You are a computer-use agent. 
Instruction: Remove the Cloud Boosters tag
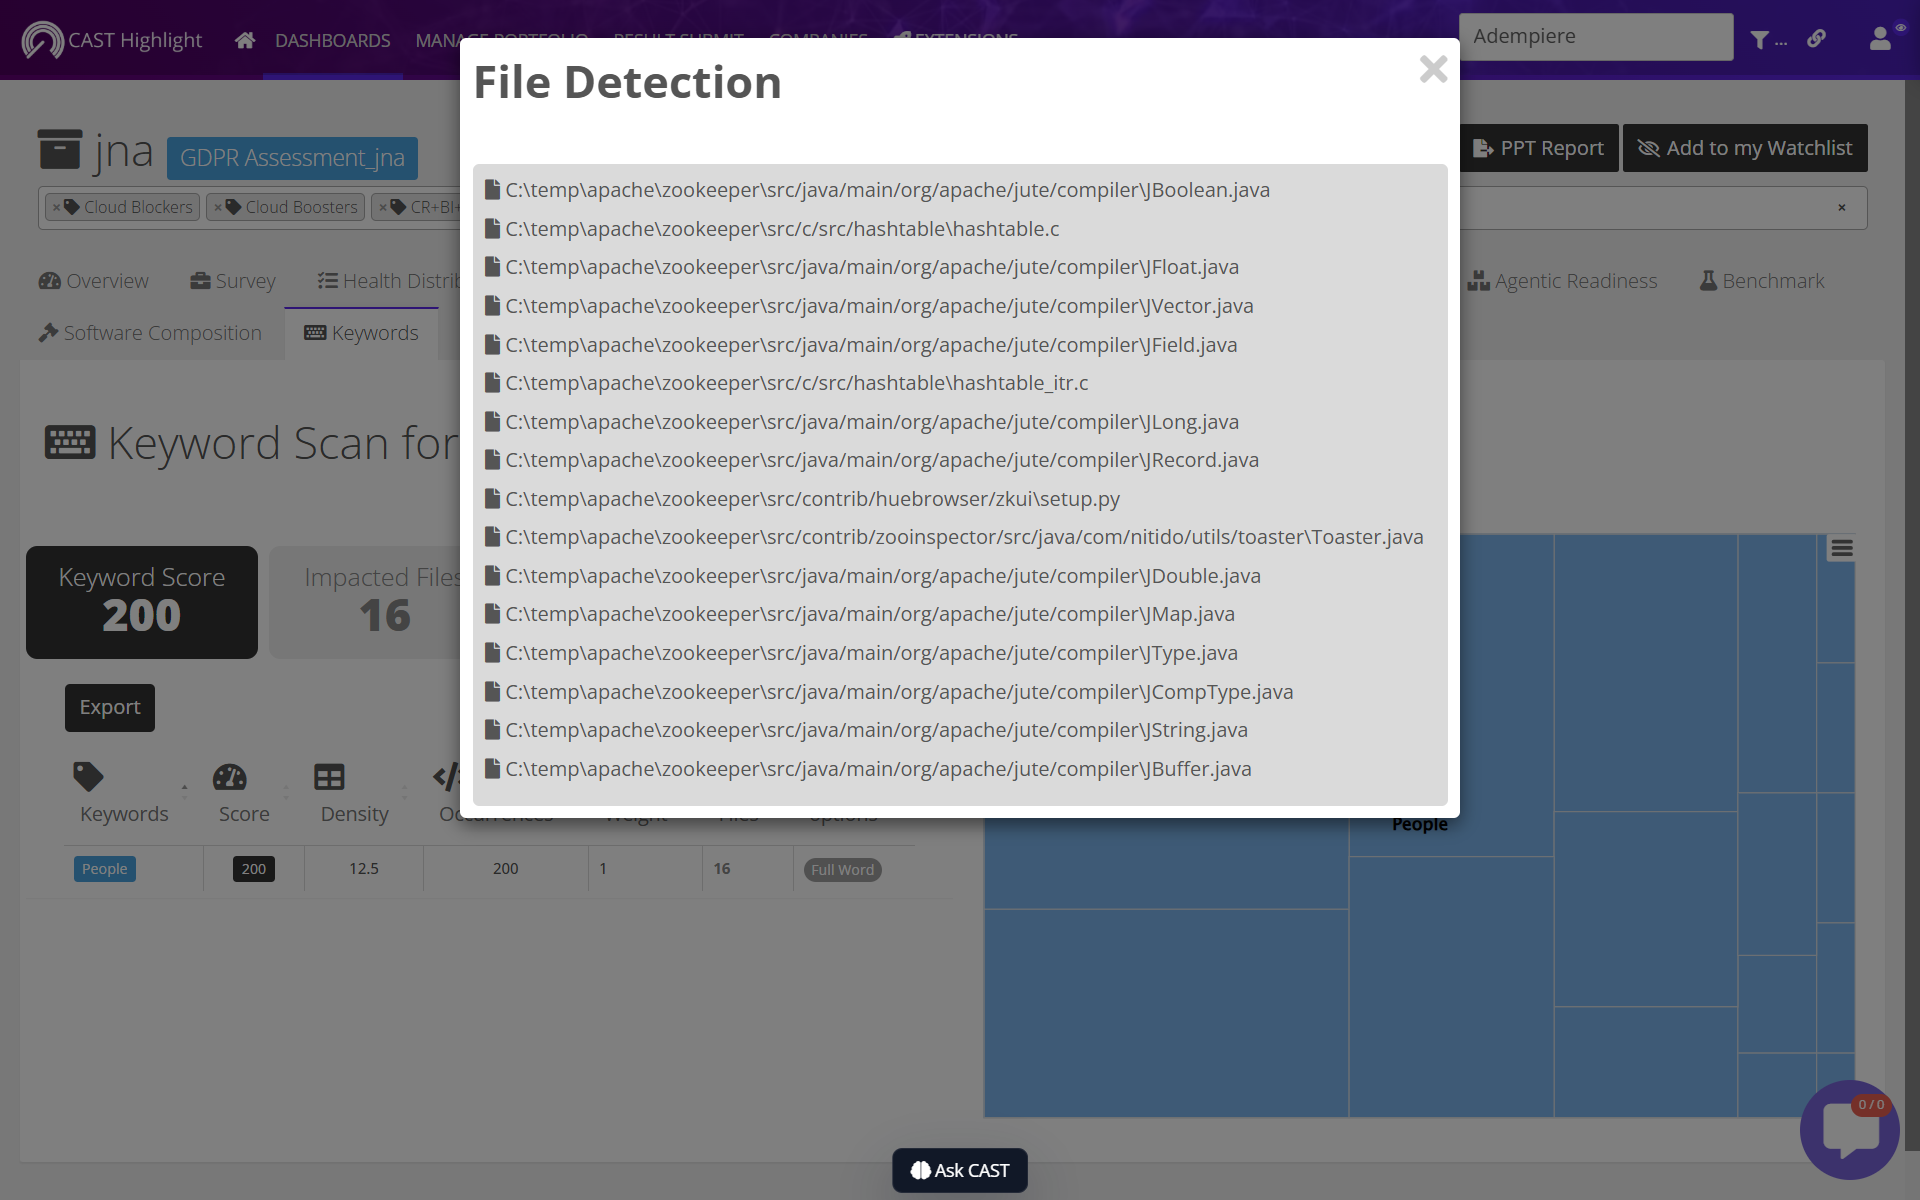218,207
